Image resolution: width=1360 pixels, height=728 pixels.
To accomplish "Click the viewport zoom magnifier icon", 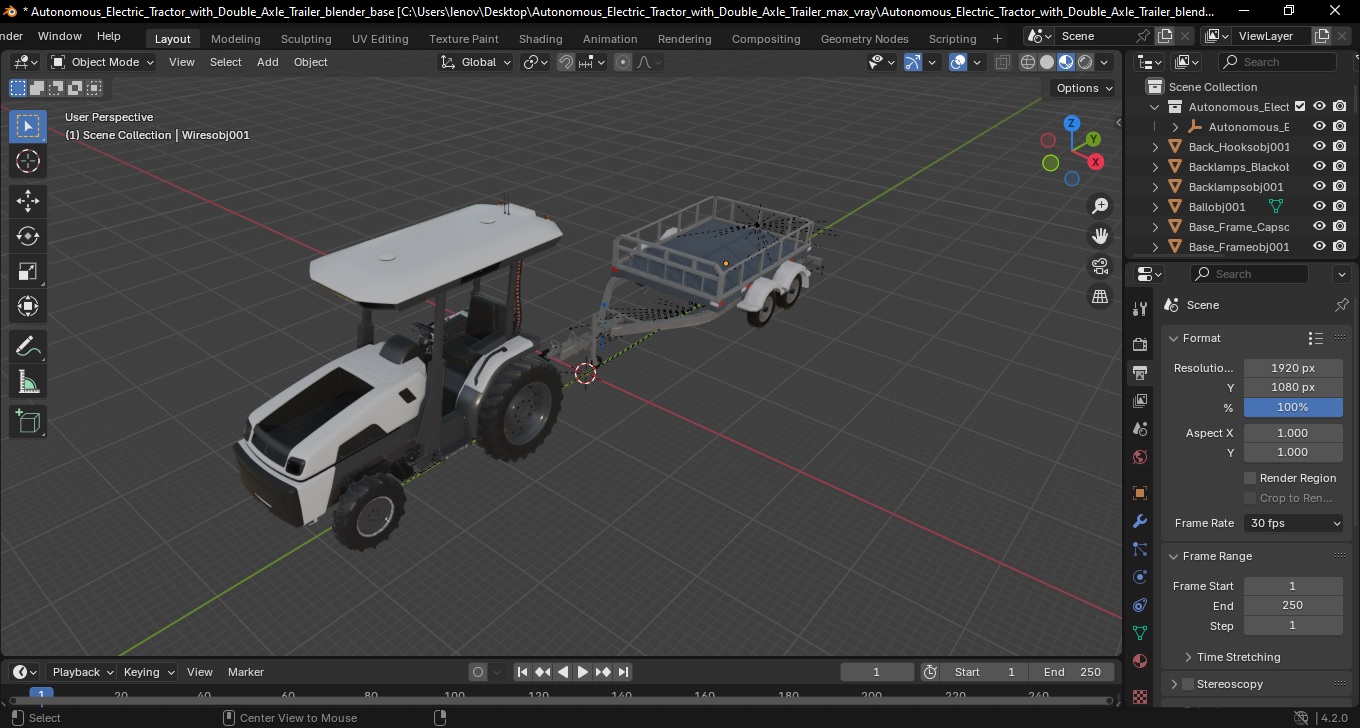I will pyautogui.click(x=1100, y=206).
